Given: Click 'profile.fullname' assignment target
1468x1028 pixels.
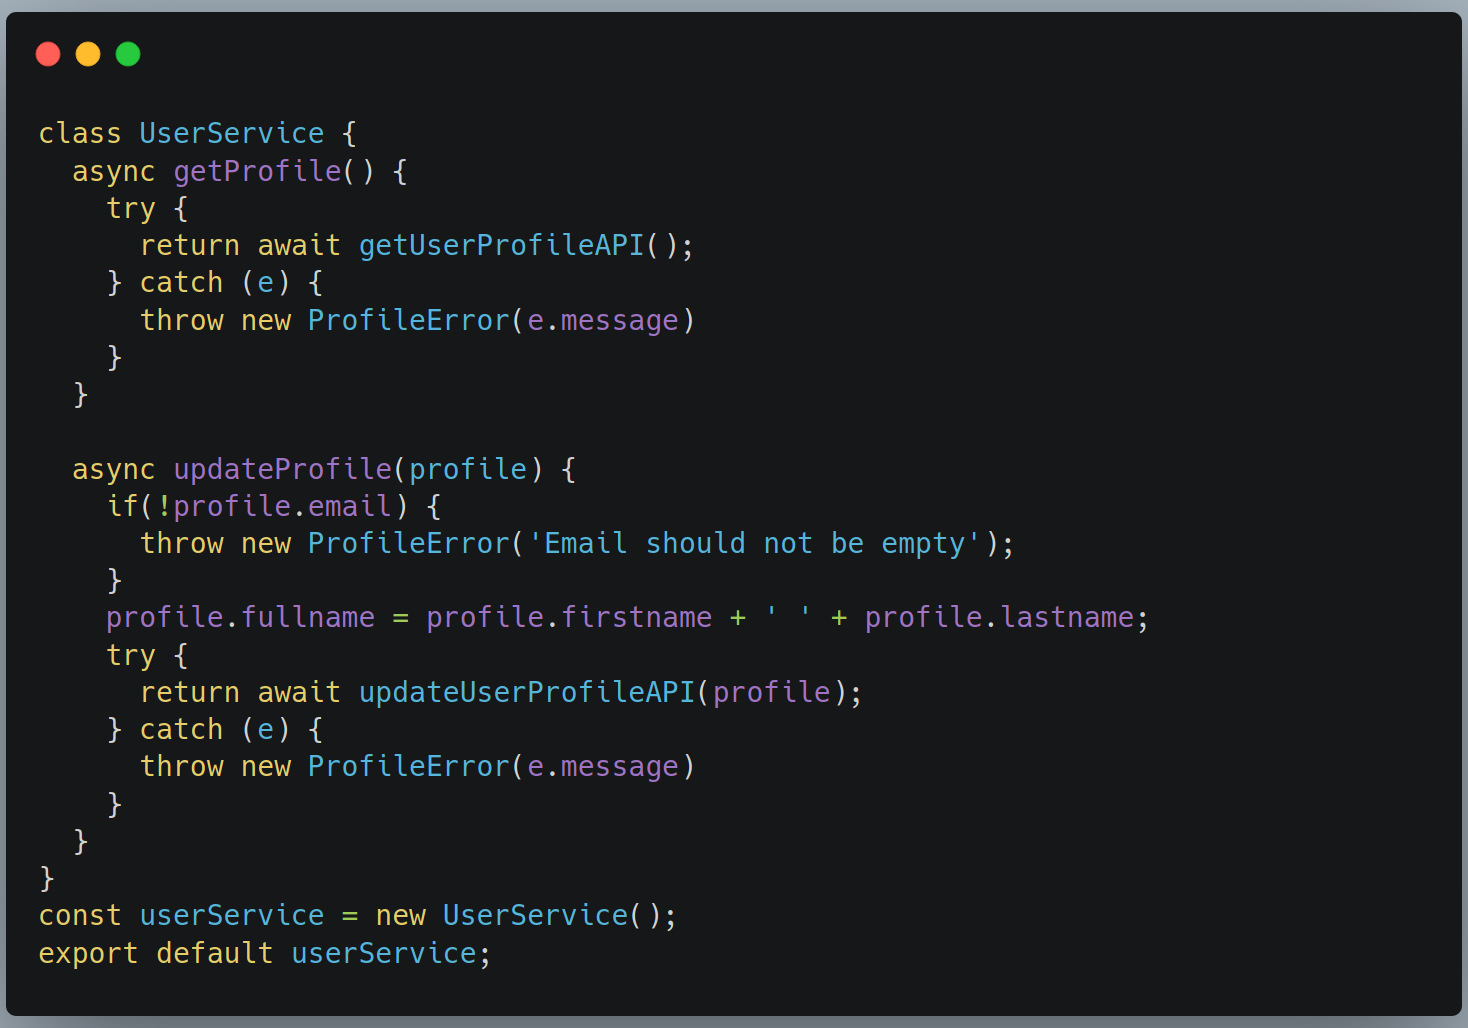Looking at the screenshot, I should 241,618.
